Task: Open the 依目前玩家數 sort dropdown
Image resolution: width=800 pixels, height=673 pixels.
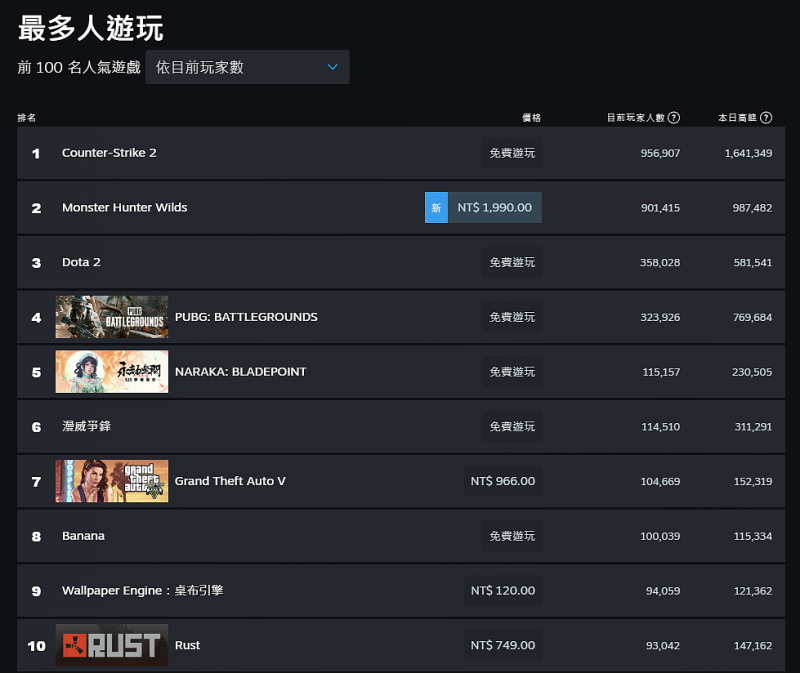Action: pyautogui.click(x=247, y=67)
